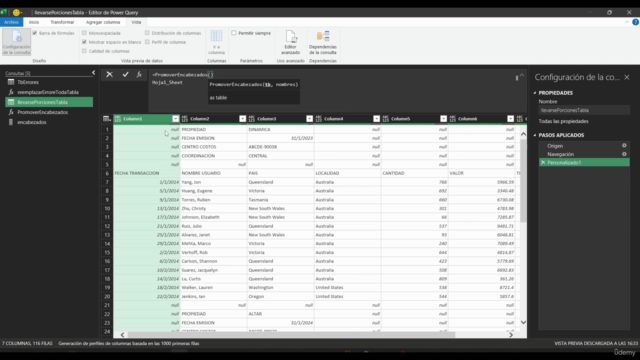The width and height of the screenshot is (640, 360).
Task: Click cell 'FECHA TRANSACCION' in row 6
Action: click(147, 173)
